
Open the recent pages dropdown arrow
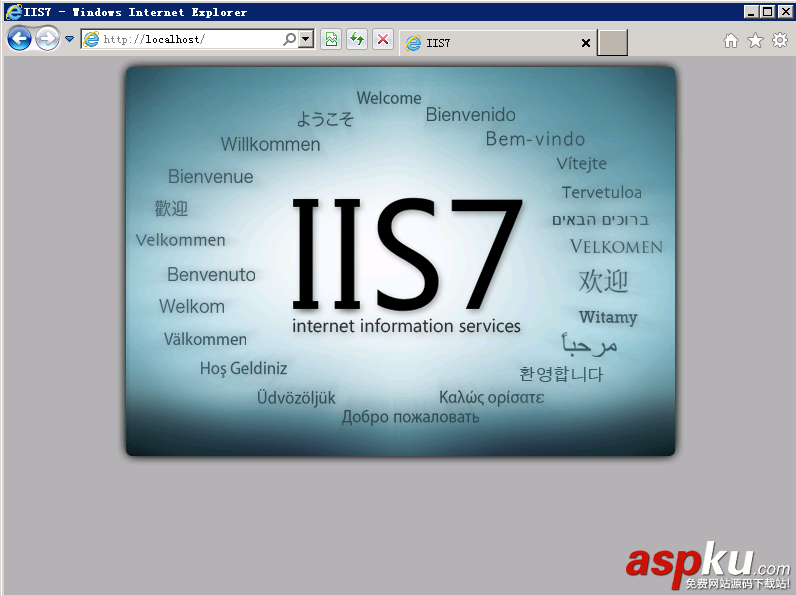coord(70,39)
